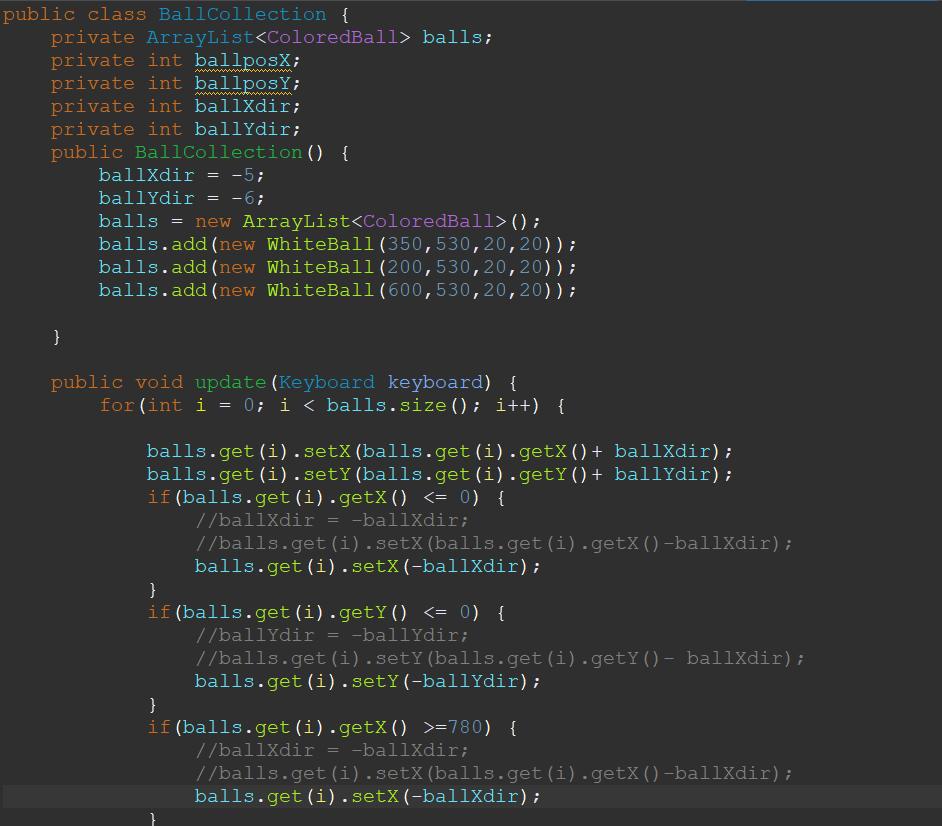Click the BallCollection class name in declaration
This screenshot has width=942, height=826.
242,14
